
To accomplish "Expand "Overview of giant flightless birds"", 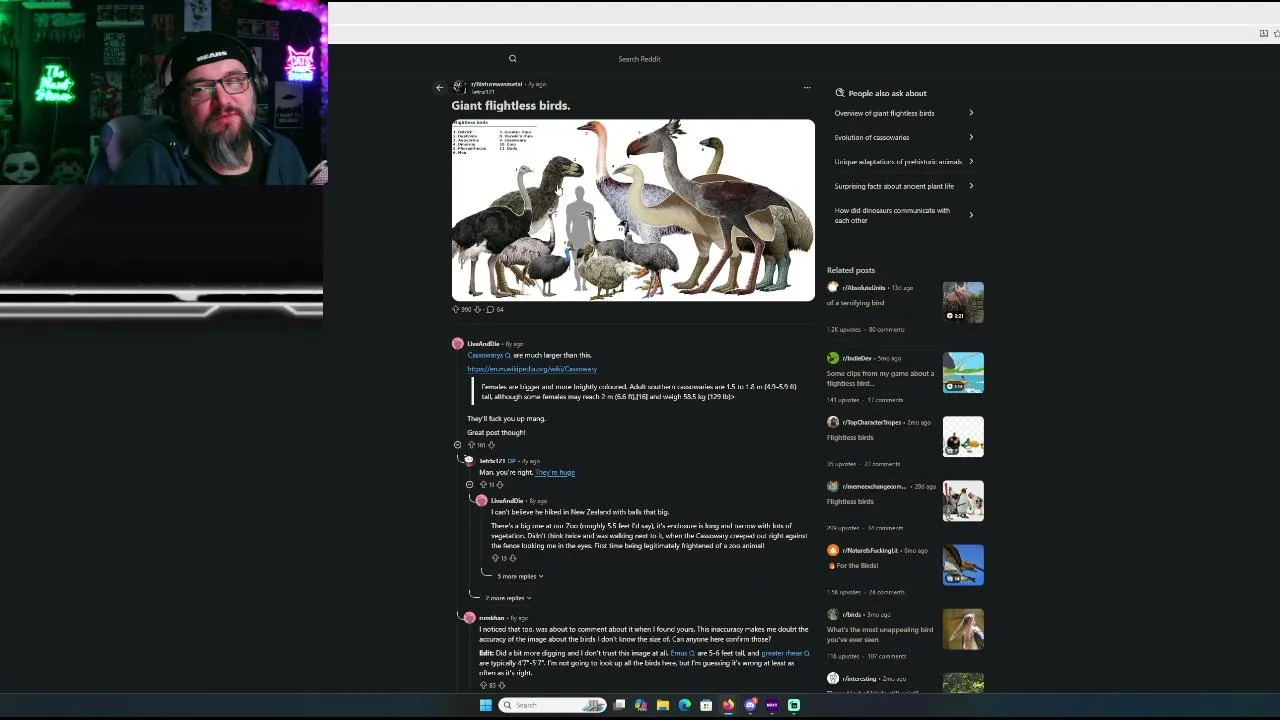I will pyautogui.click(x=904, y=113).
